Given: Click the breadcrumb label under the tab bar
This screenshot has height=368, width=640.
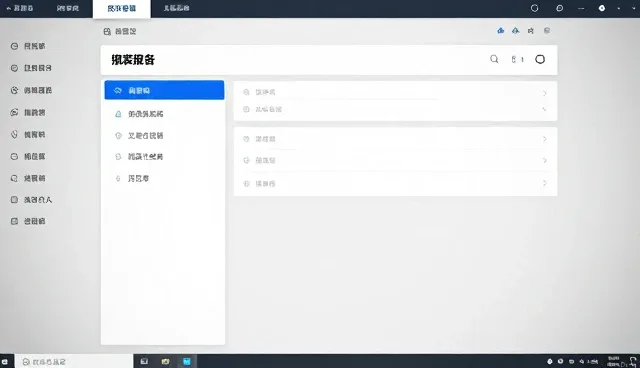Looking at the screenshot, I should coord(125,31).
